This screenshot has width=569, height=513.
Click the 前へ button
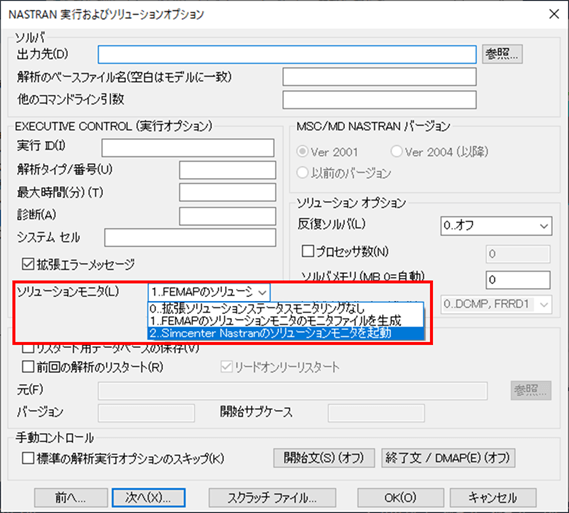(x=71, y=497)
